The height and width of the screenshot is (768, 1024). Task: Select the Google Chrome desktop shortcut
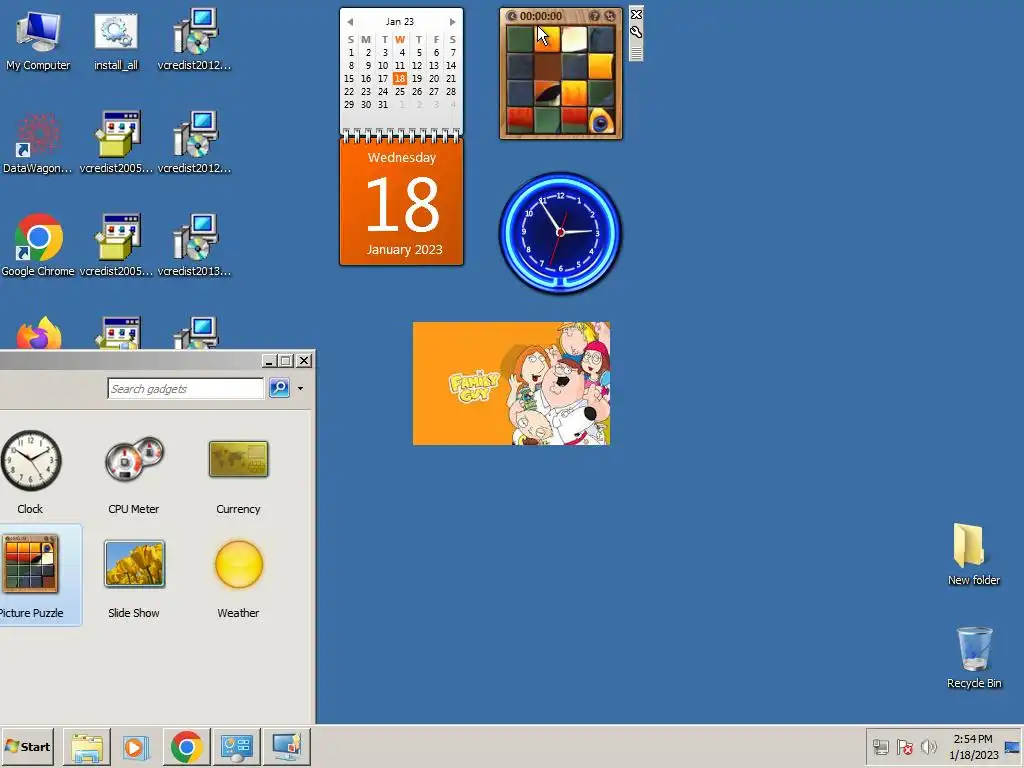(38, 245)
